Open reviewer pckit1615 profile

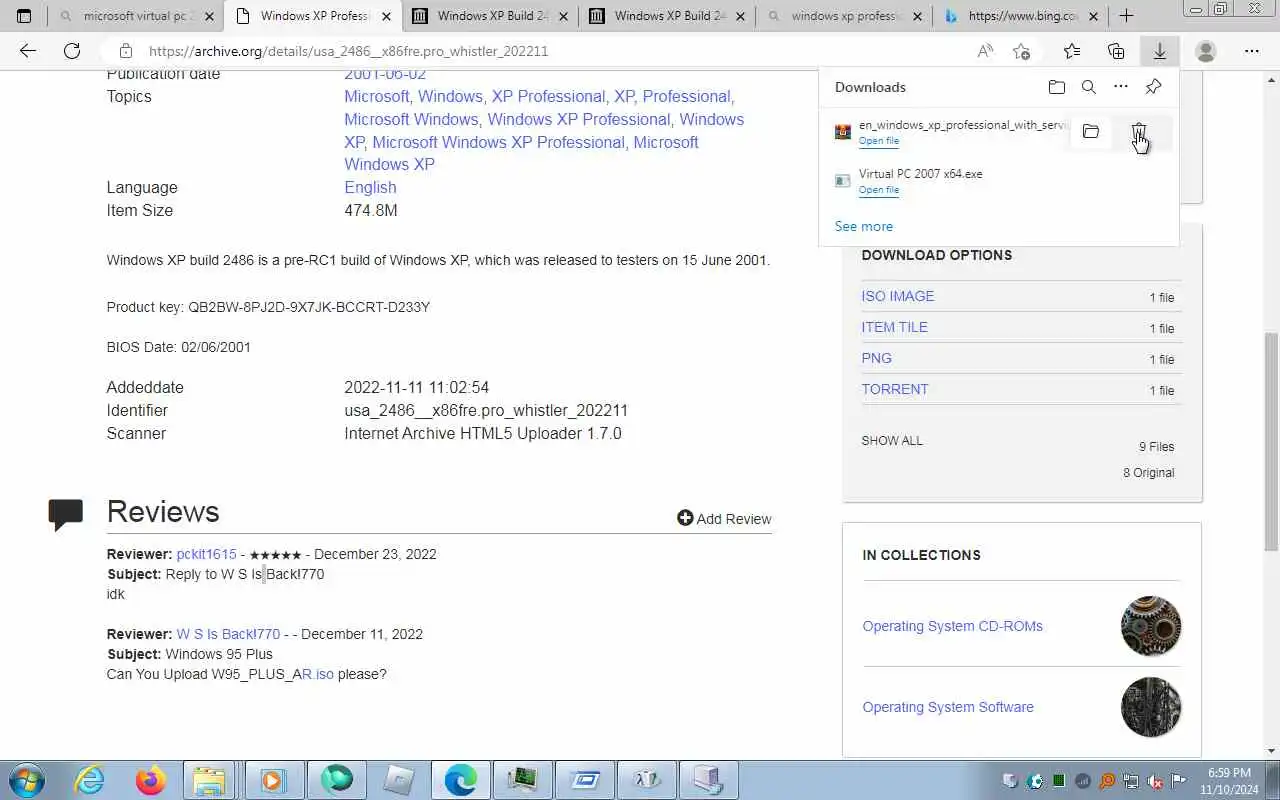[x=206, y=554]
